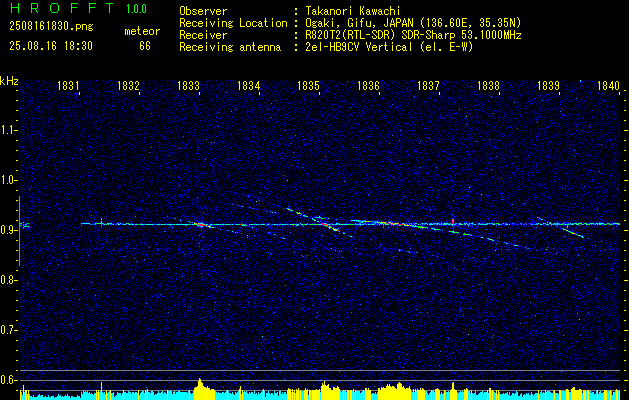The image size is (629, 400).
Task: Click the 1832 time marker
Action: 128,86
